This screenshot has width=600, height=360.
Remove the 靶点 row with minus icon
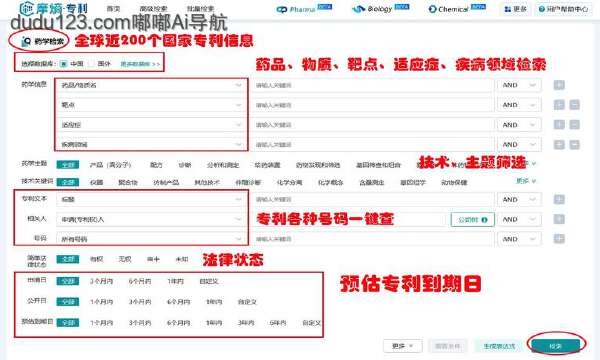pyautogui.click(x=574, y=105)
